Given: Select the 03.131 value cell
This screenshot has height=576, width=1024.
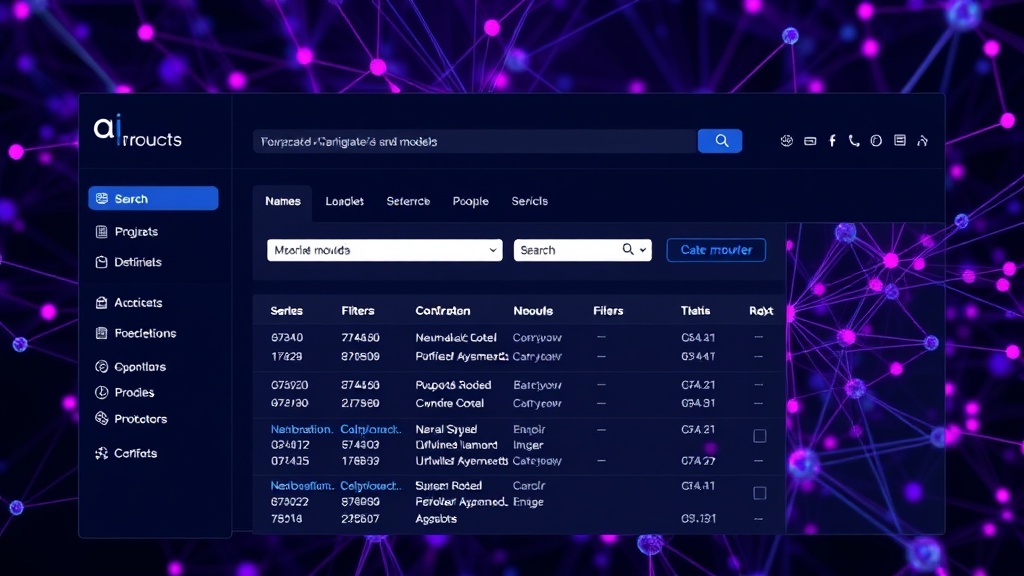Looking at the screenshot, I should (698, 519).
